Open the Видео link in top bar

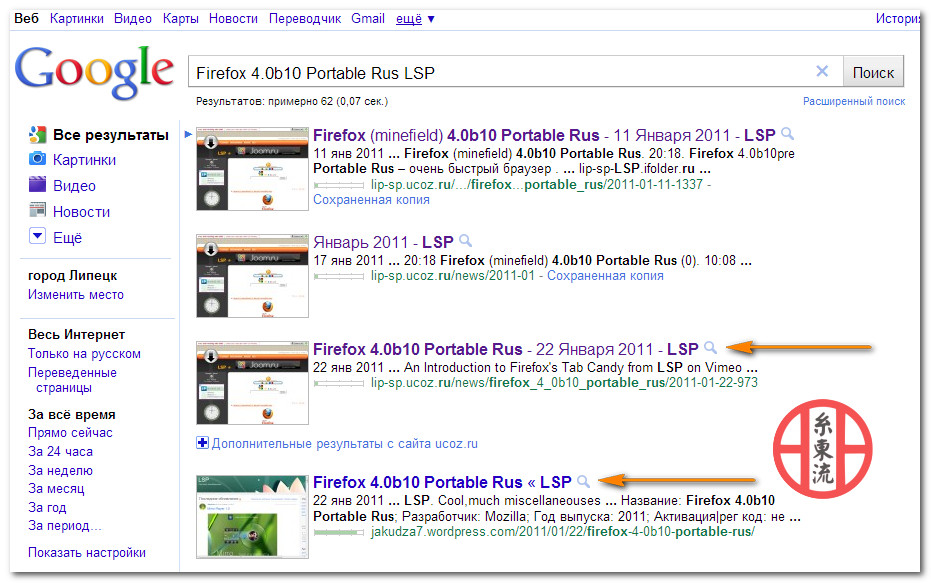(x=133, y=18)
